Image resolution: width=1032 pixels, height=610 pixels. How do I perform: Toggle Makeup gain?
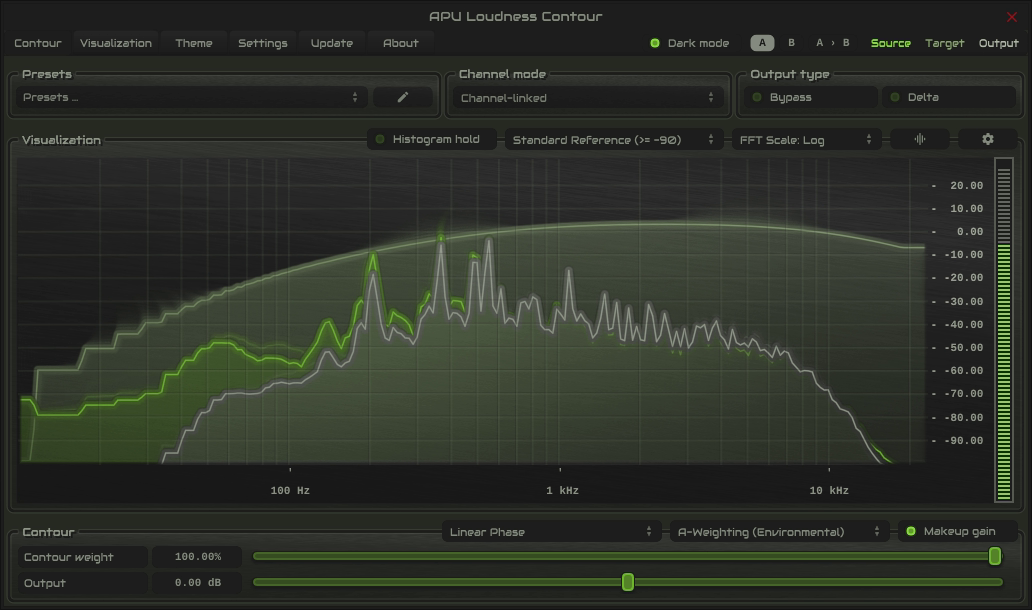click(x=958, y=532)
